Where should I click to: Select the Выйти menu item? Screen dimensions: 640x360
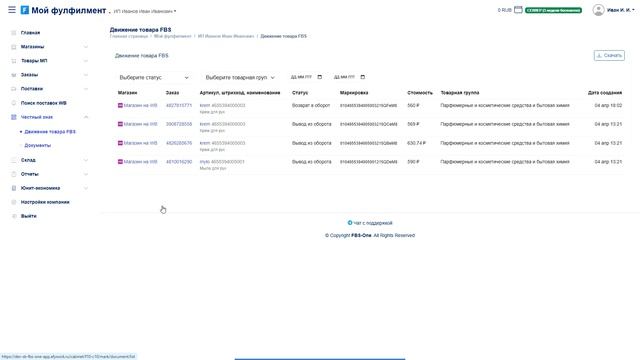29,216
